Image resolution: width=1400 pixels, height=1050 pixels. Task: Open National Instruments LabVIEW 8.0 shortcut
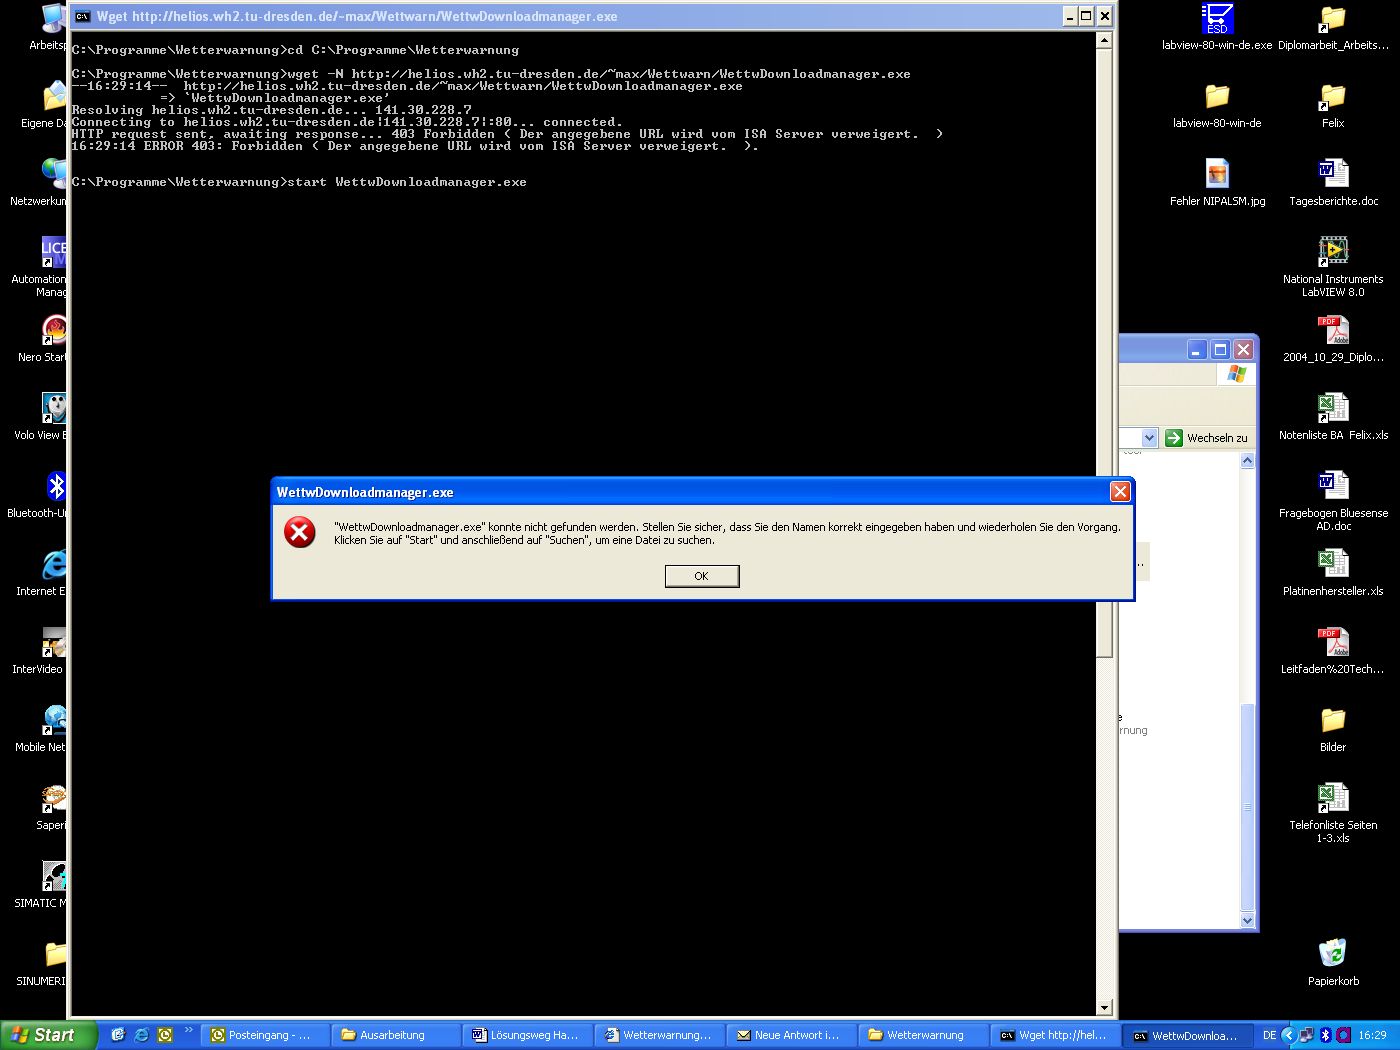[1332, 252]
